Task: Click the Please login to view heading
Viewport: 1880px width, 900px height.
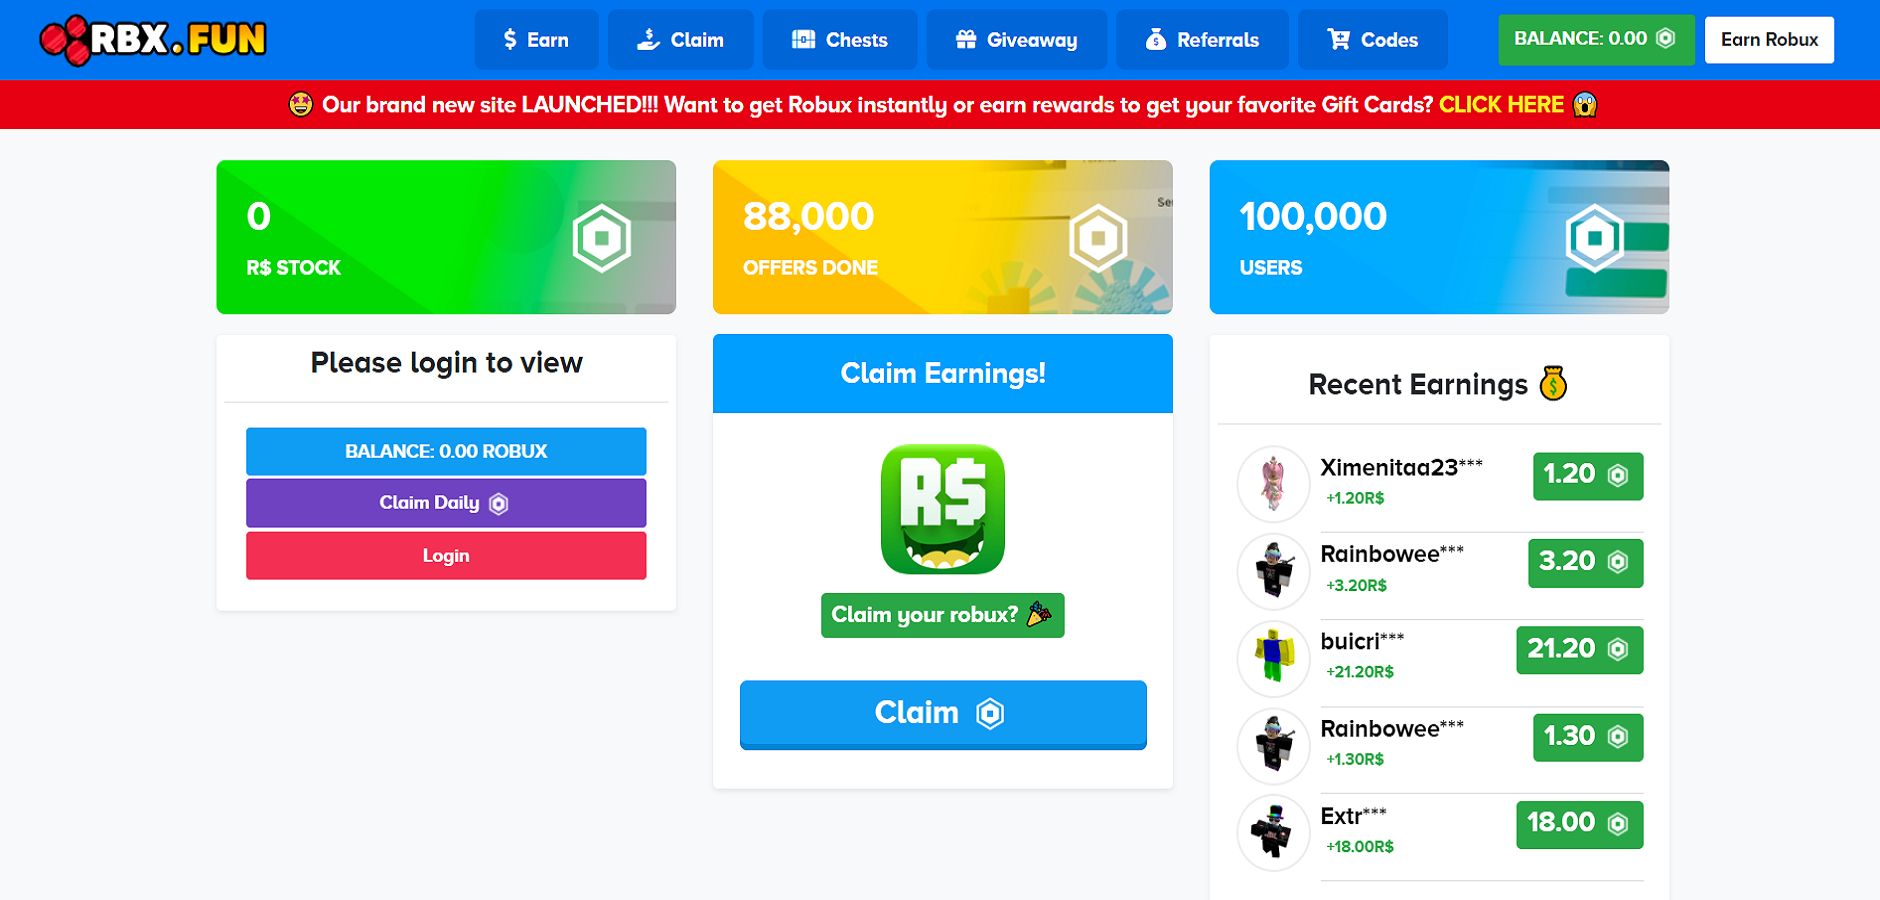Action: [x=446, y=363]
